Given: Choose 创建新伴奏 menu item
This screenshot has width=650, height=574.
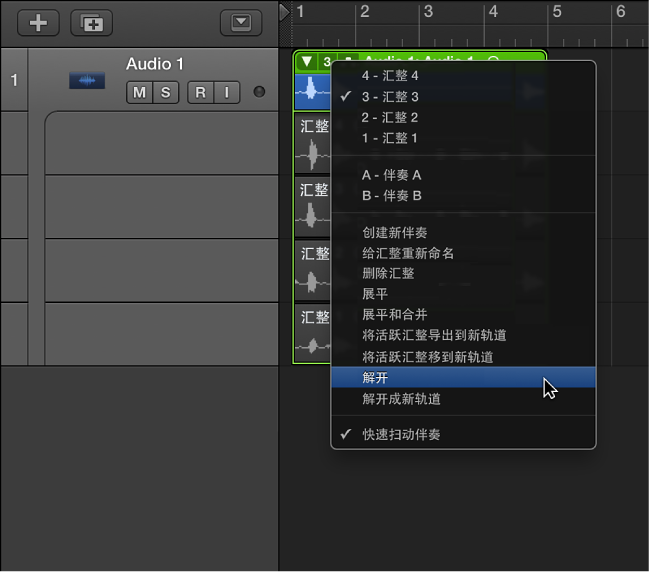Looking at the screenshot, I should tap(463, 233).
